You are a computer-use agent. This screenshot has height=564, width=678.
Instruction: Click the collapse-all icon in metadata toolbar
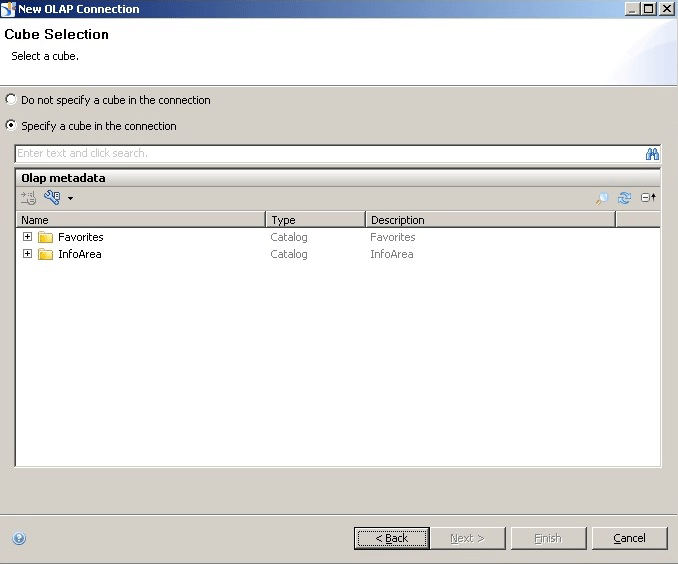point(648,198)
